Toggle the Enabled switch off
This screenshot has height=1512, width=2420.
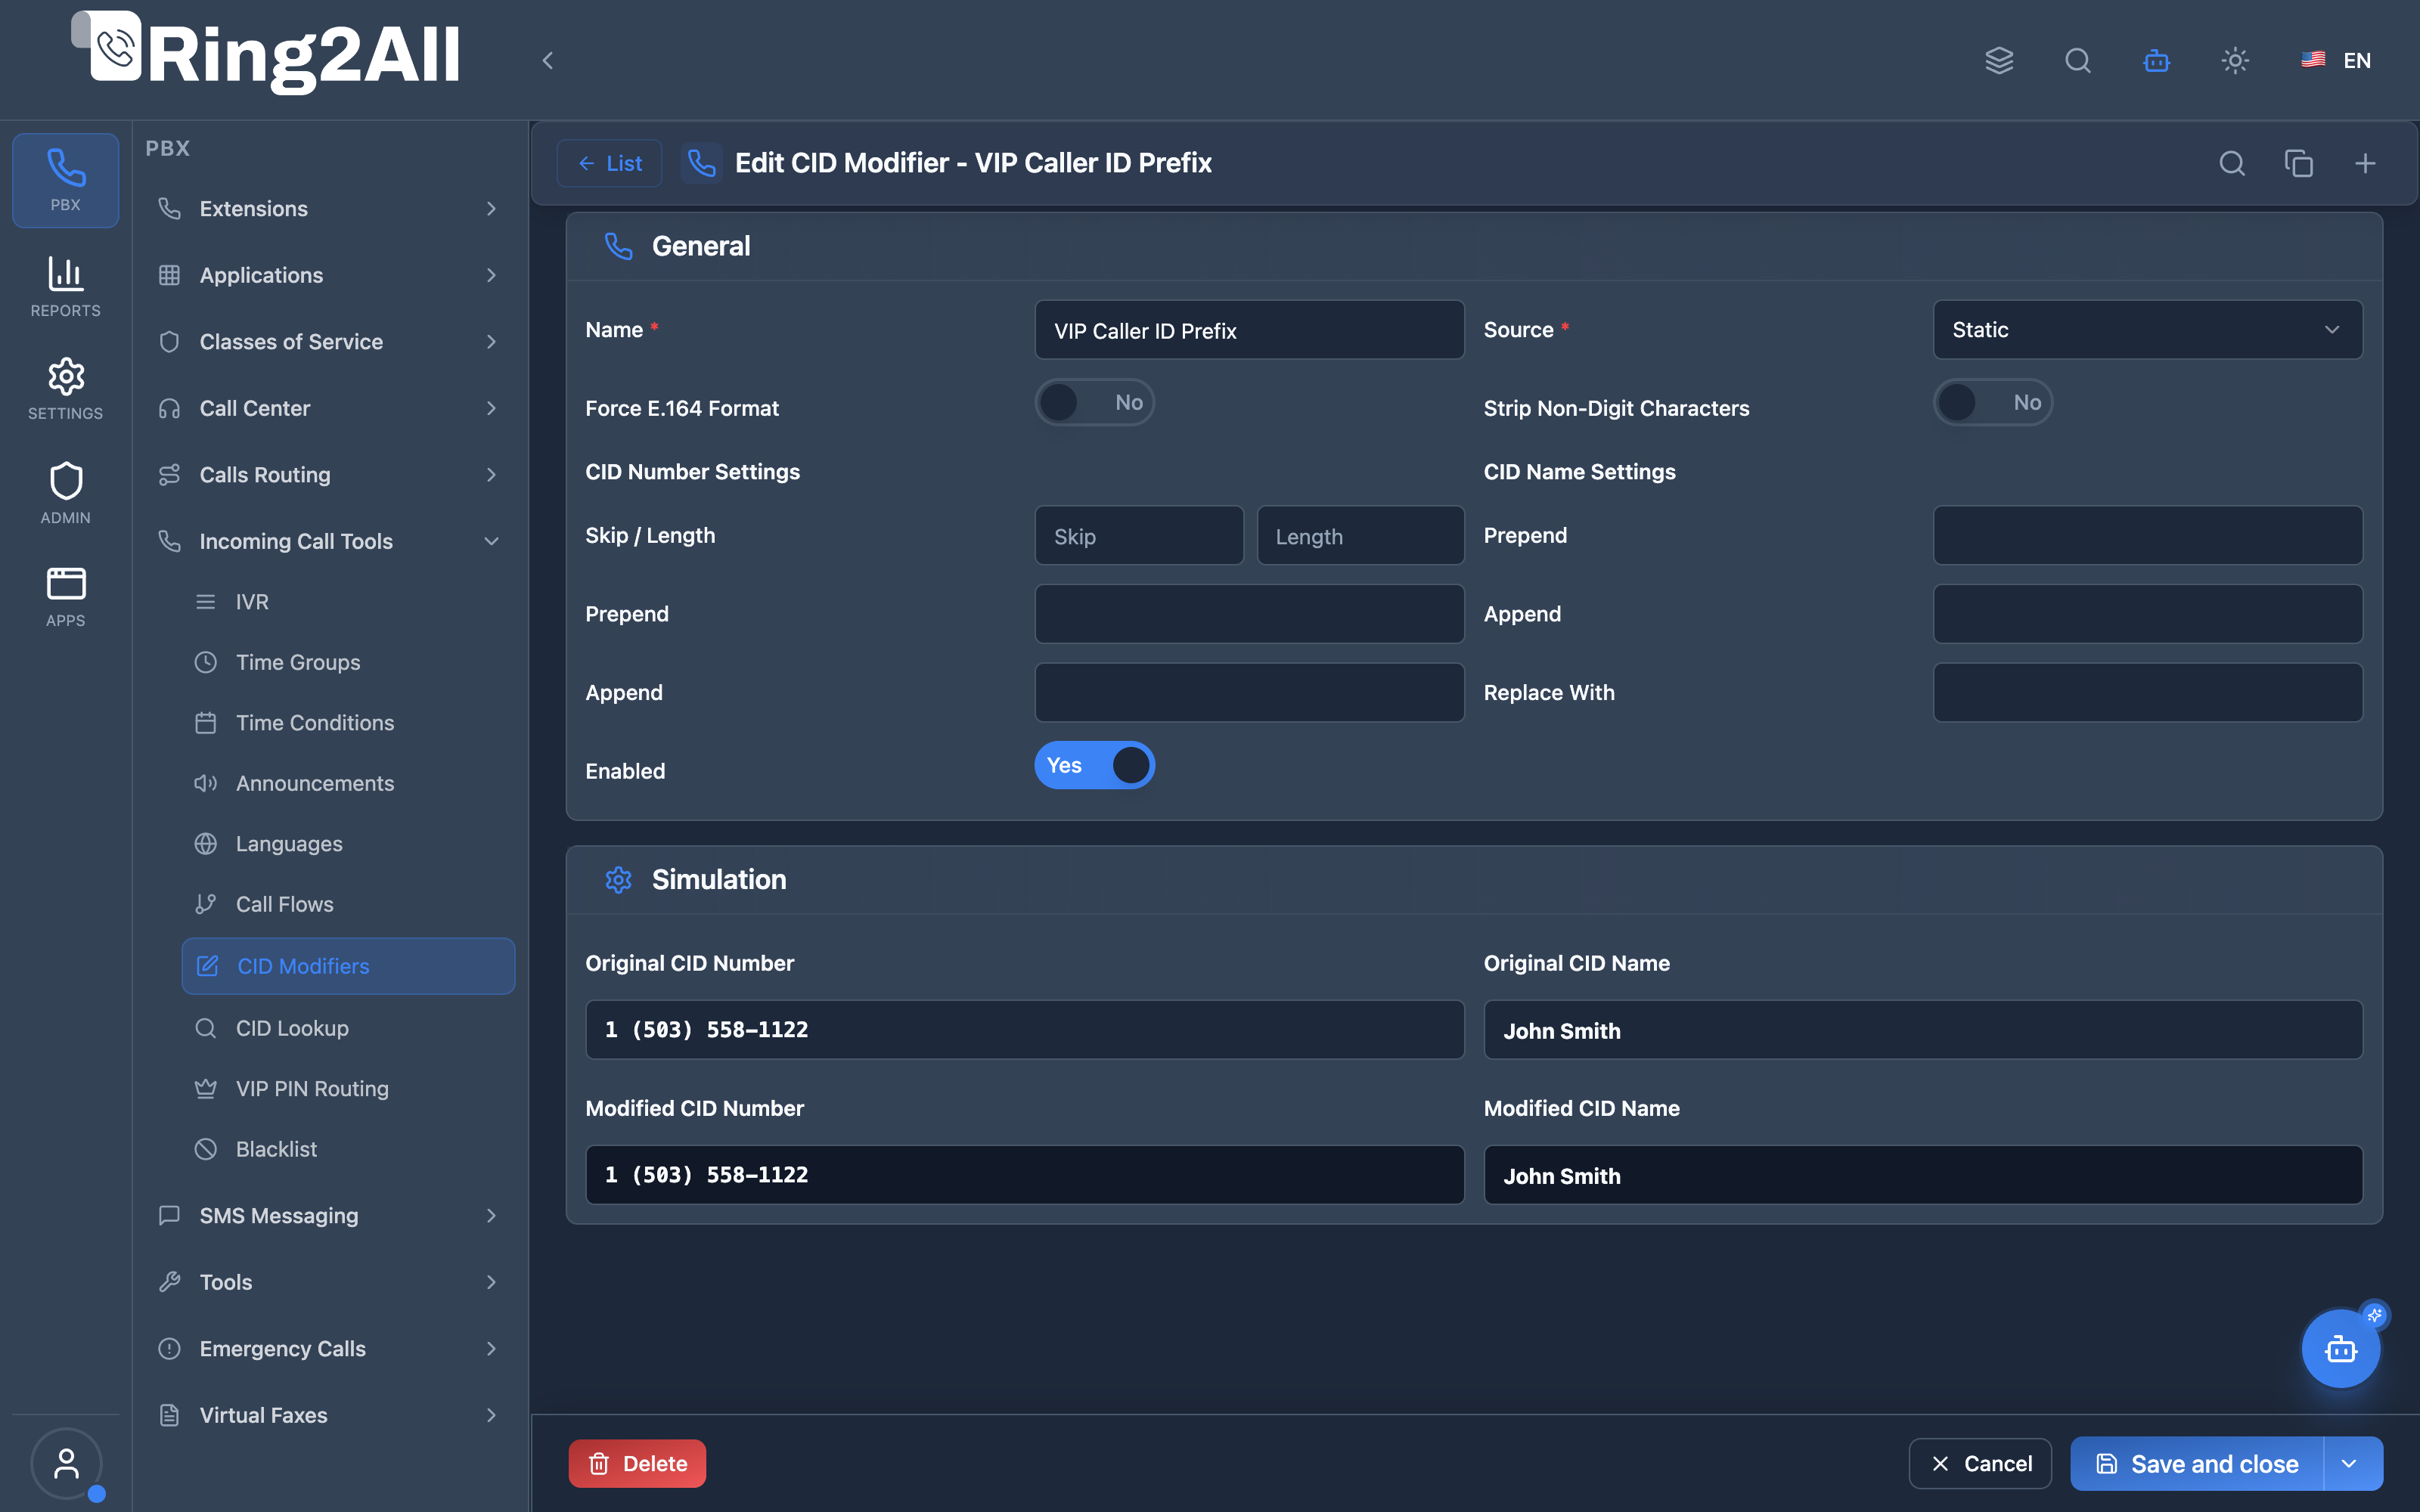1094,766
